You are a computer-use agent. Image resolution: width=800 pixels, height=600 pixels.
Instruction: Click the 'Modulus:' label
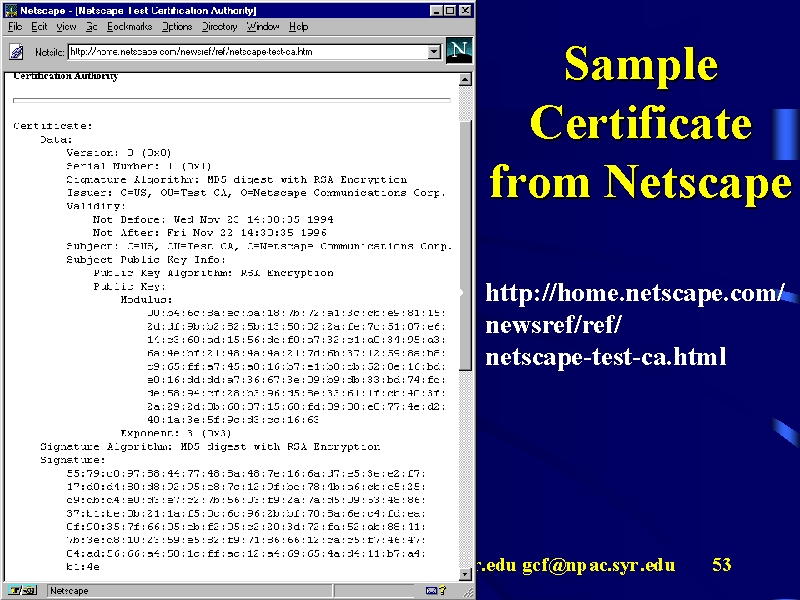(146, 299)
